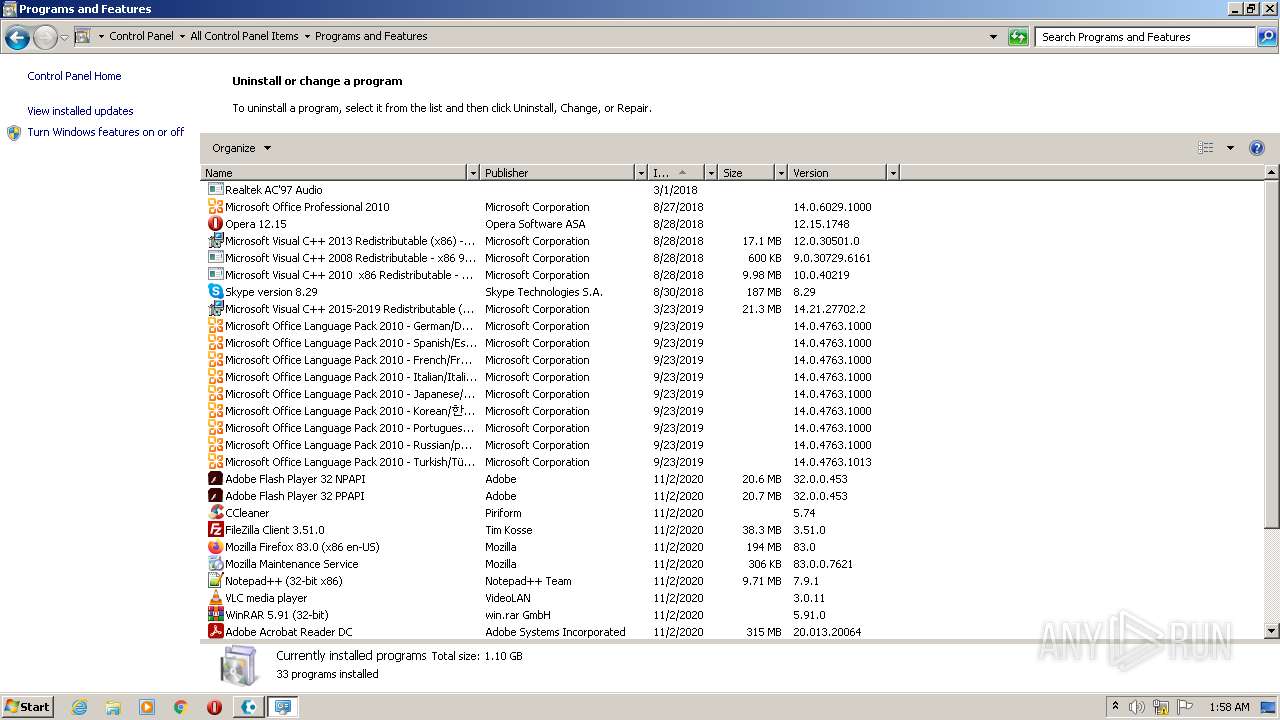Click the Notepad++ program icon
This screenshot has height=720, width=1280.
point(215,580)
